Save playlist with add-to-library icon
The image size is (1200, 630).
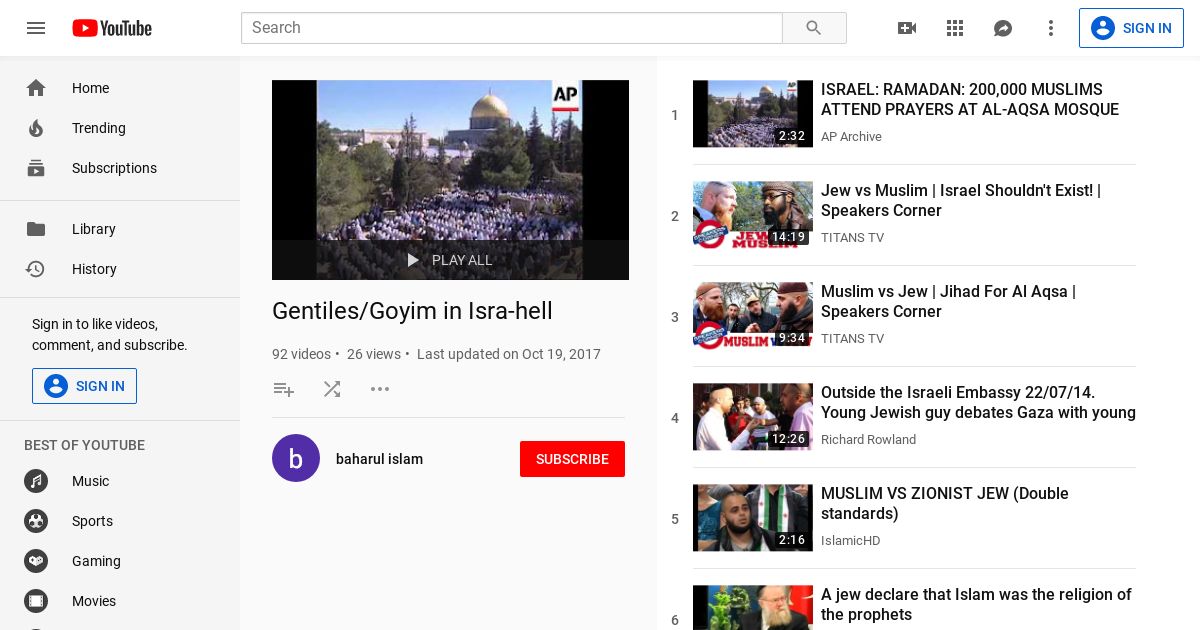(x=284, y=389)
